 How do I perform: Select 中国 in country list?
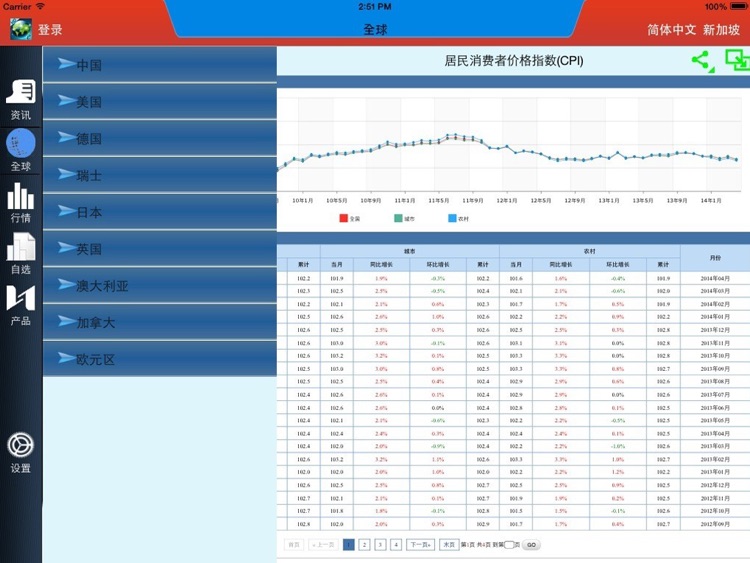click(x=160, y=65)
